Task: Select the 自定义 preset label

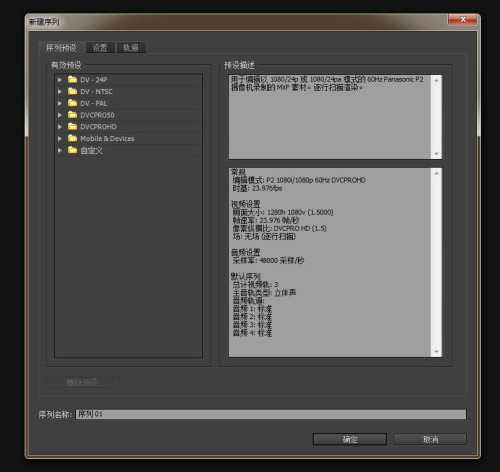Action: click(92, 151)
